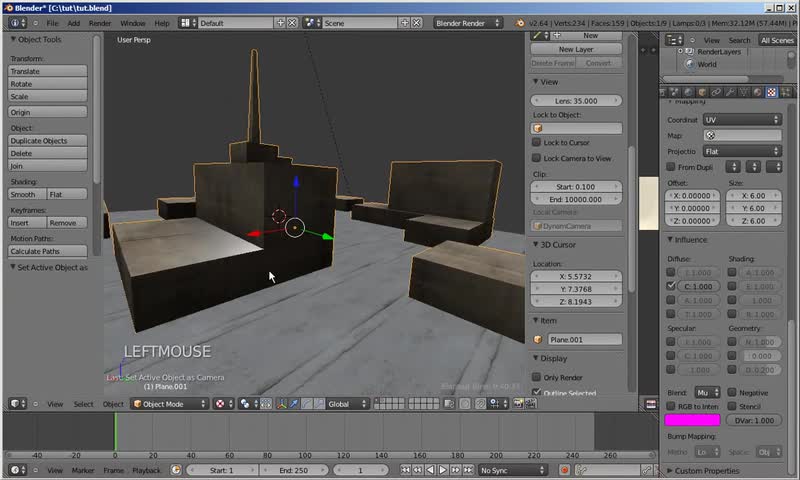Enable Lock to Cursor checkbox

tap(536, 142)
